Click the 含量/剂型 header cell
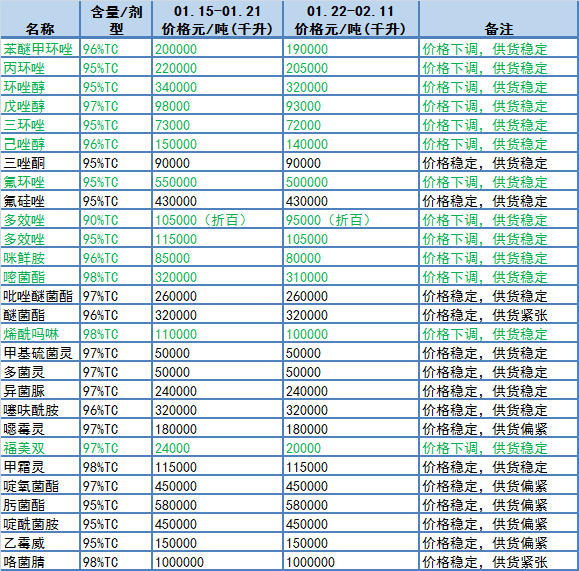 point(116,19)
